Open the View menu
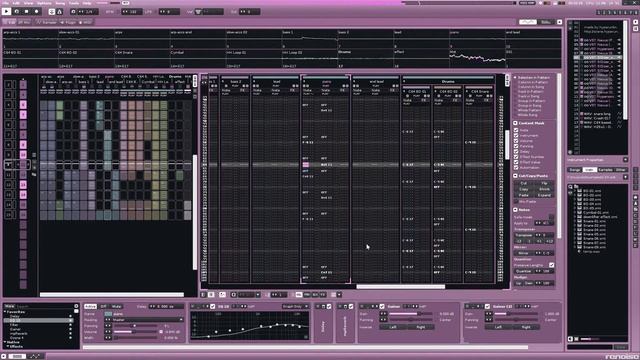Screen dimensions: 640x360 [28, 3]
